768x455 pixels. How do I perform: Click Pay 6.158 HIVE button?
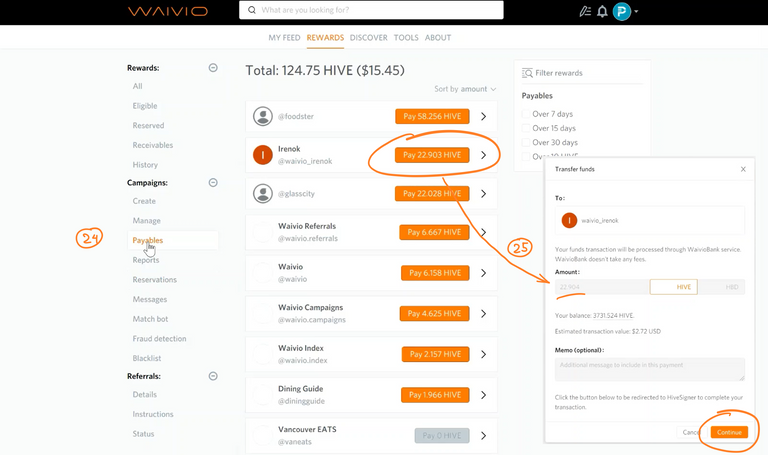[435, 273]
